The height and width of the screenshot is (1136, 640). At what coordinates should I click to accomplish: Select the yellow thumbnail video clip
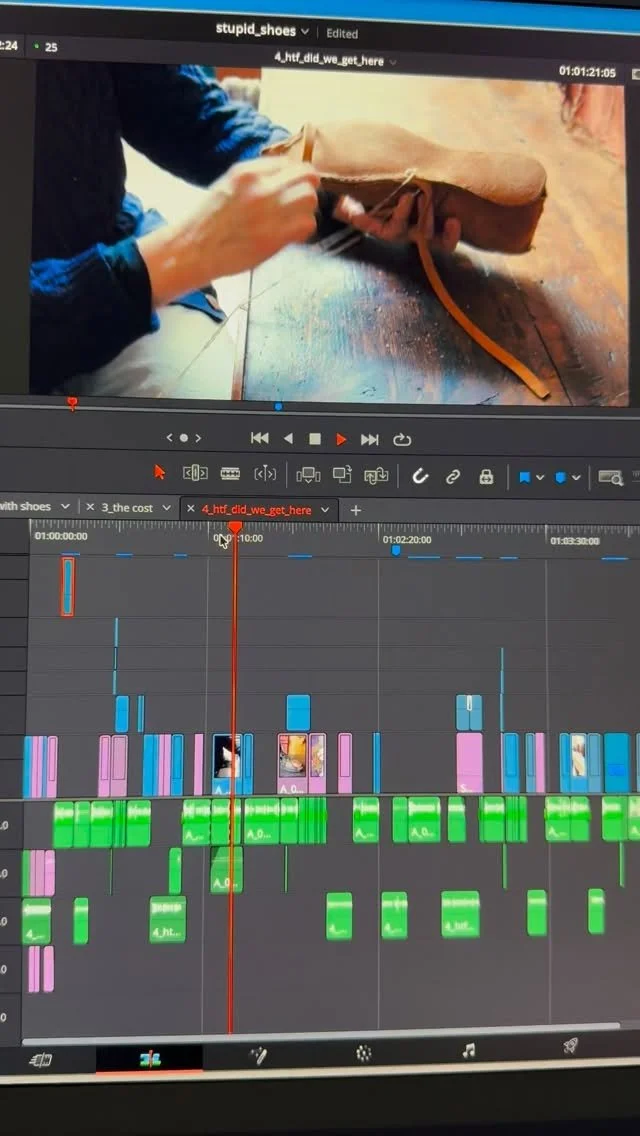[292, 764]
